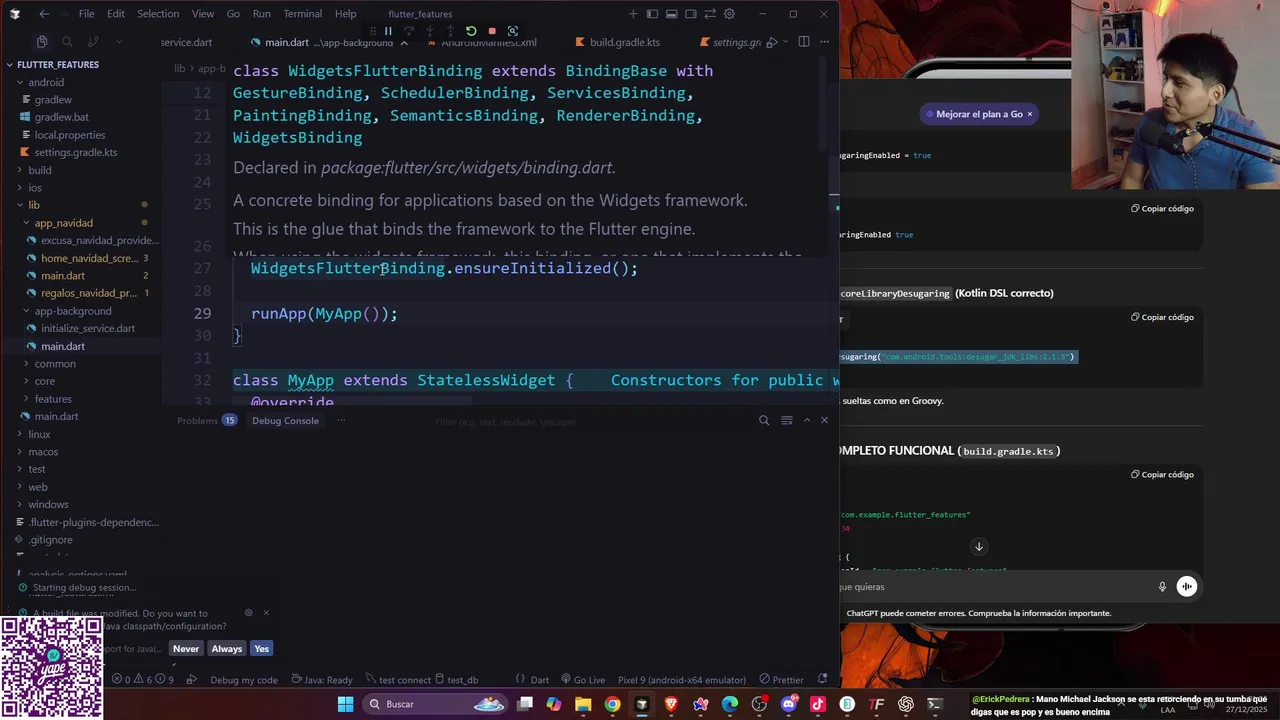Image resolution: width=1280 pixels, height=720 pixels.
Task: Toggle secondary side bar layout icon
Action: pos(691,14)
